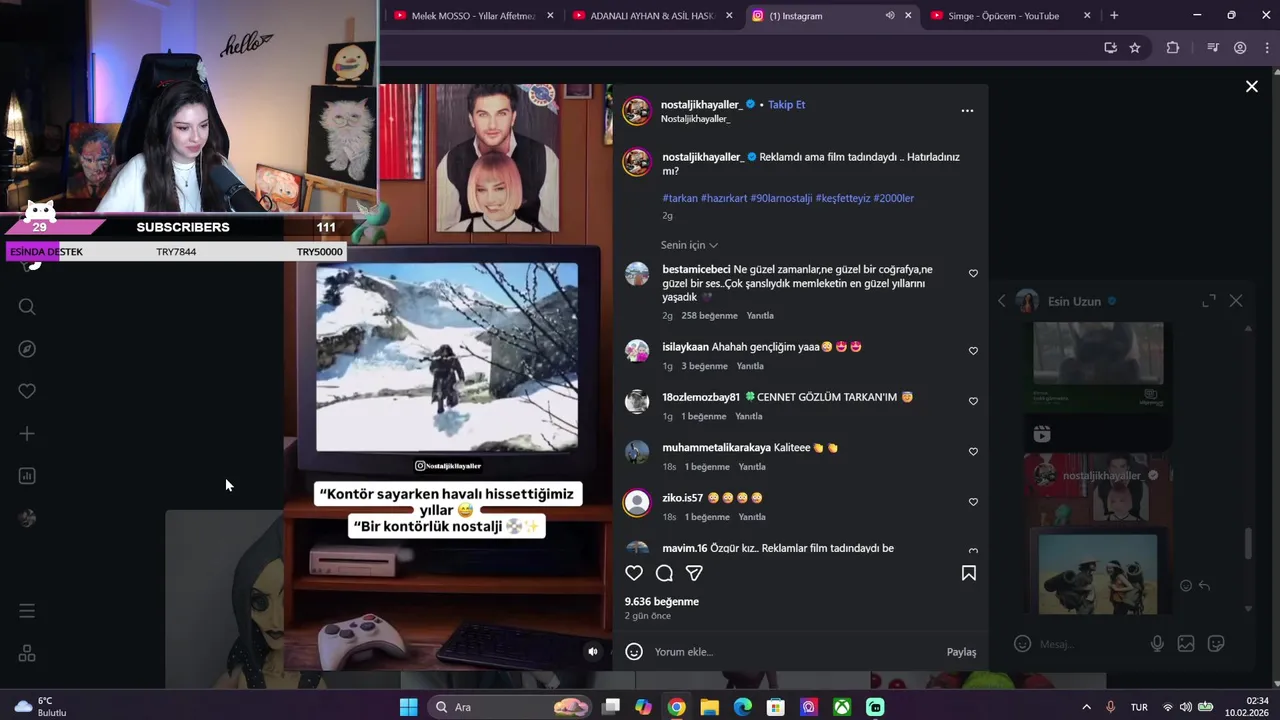Mute the Instagram tab via speaker icon
Viewport: 1280px width, 720px height.
pos(889,16)
